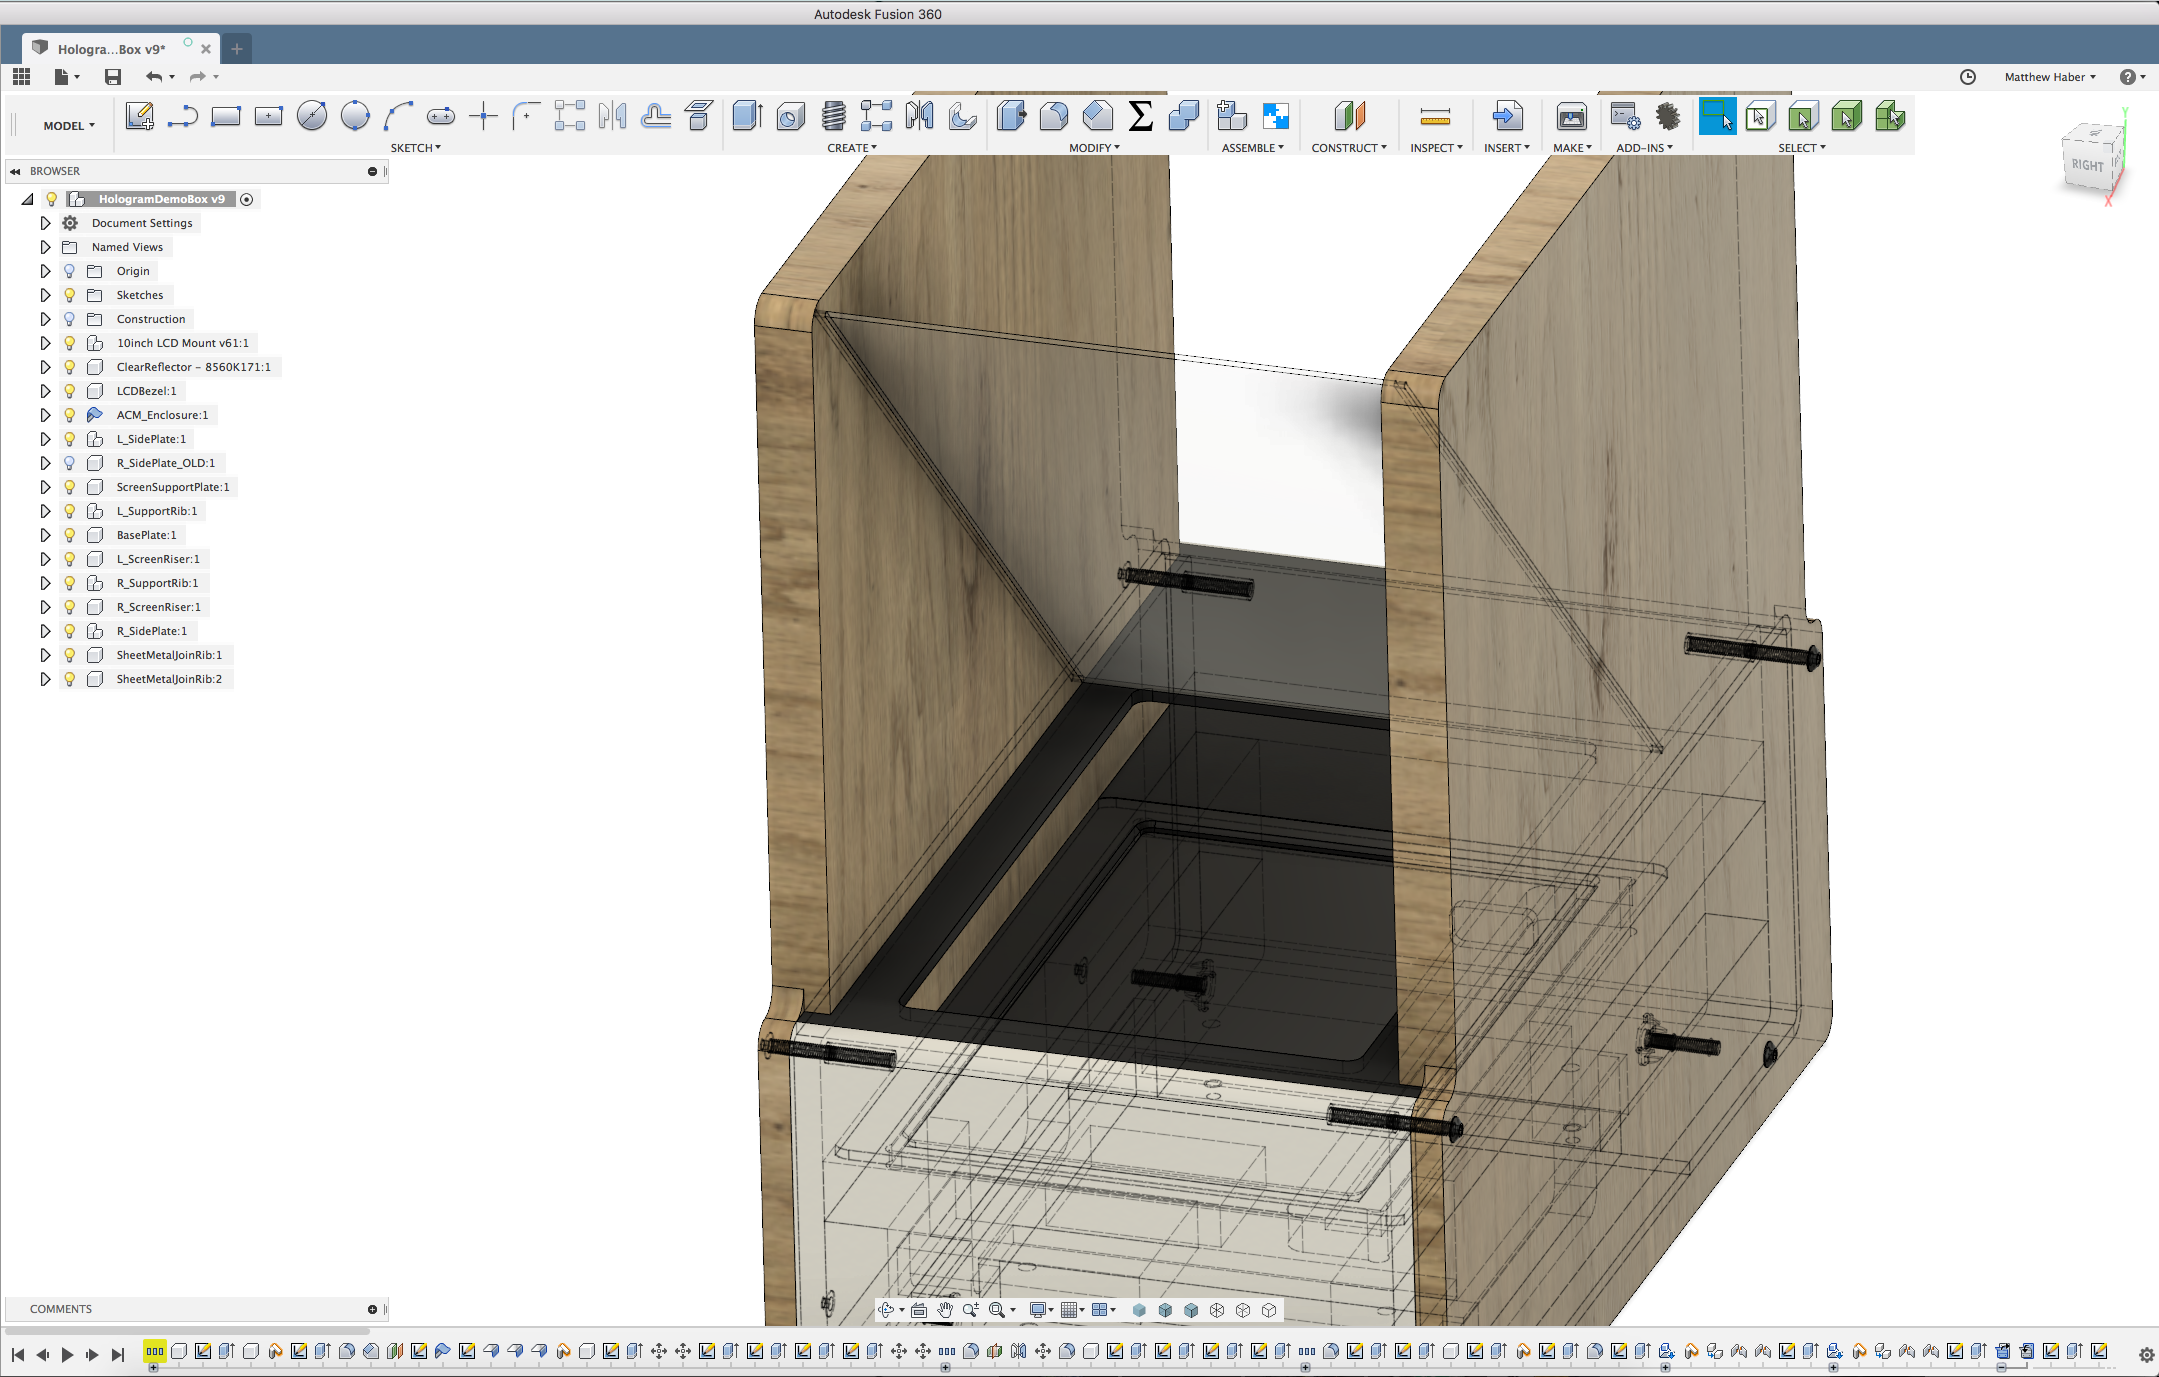Screen dimensions: 2159x1377
Task: Expand the R_SupportRib:1 node
Action: point(45,583)
